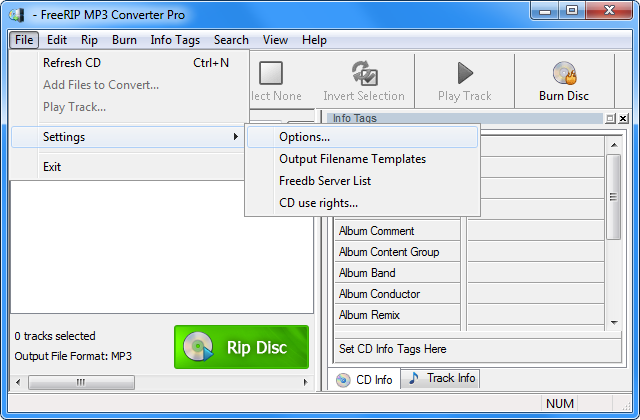This screenshot has height=420, width=640.
Task: Select CD use rights...
Action: coord(362,203)
